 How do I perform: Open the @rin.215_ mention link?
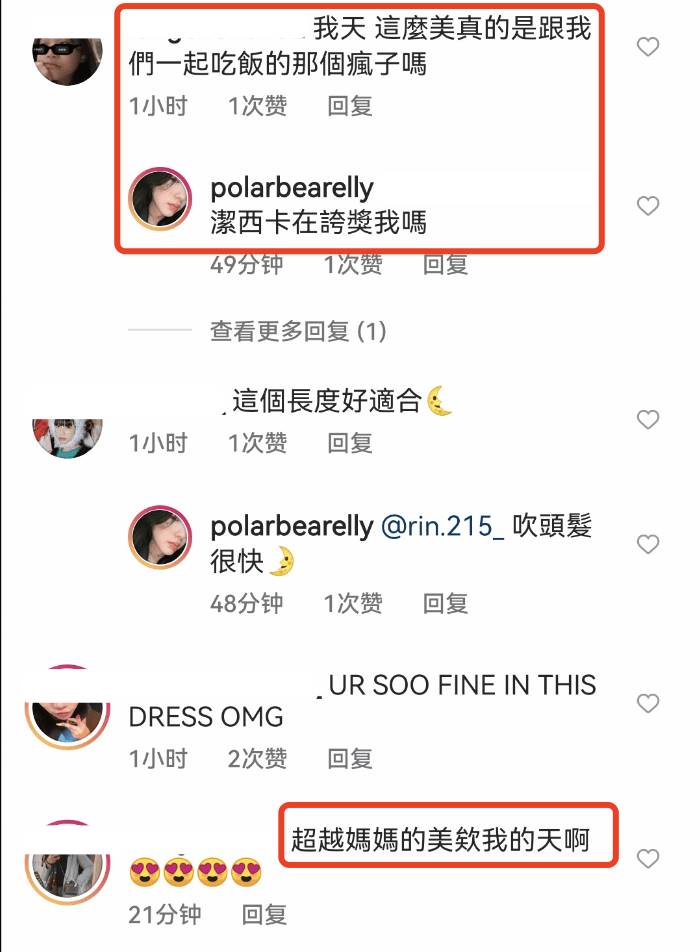click(442, 526)
